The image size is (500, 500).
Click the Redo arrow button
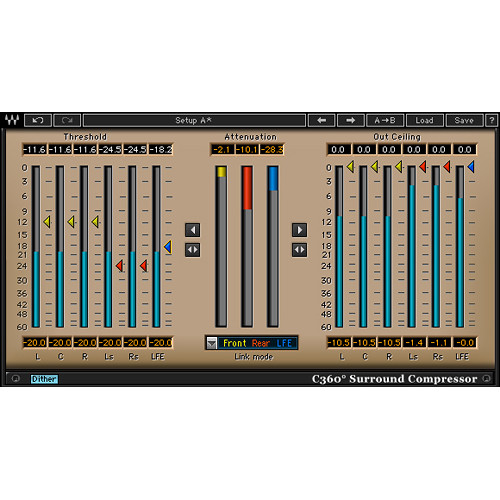pyautogui.click(x=67, y=120)
